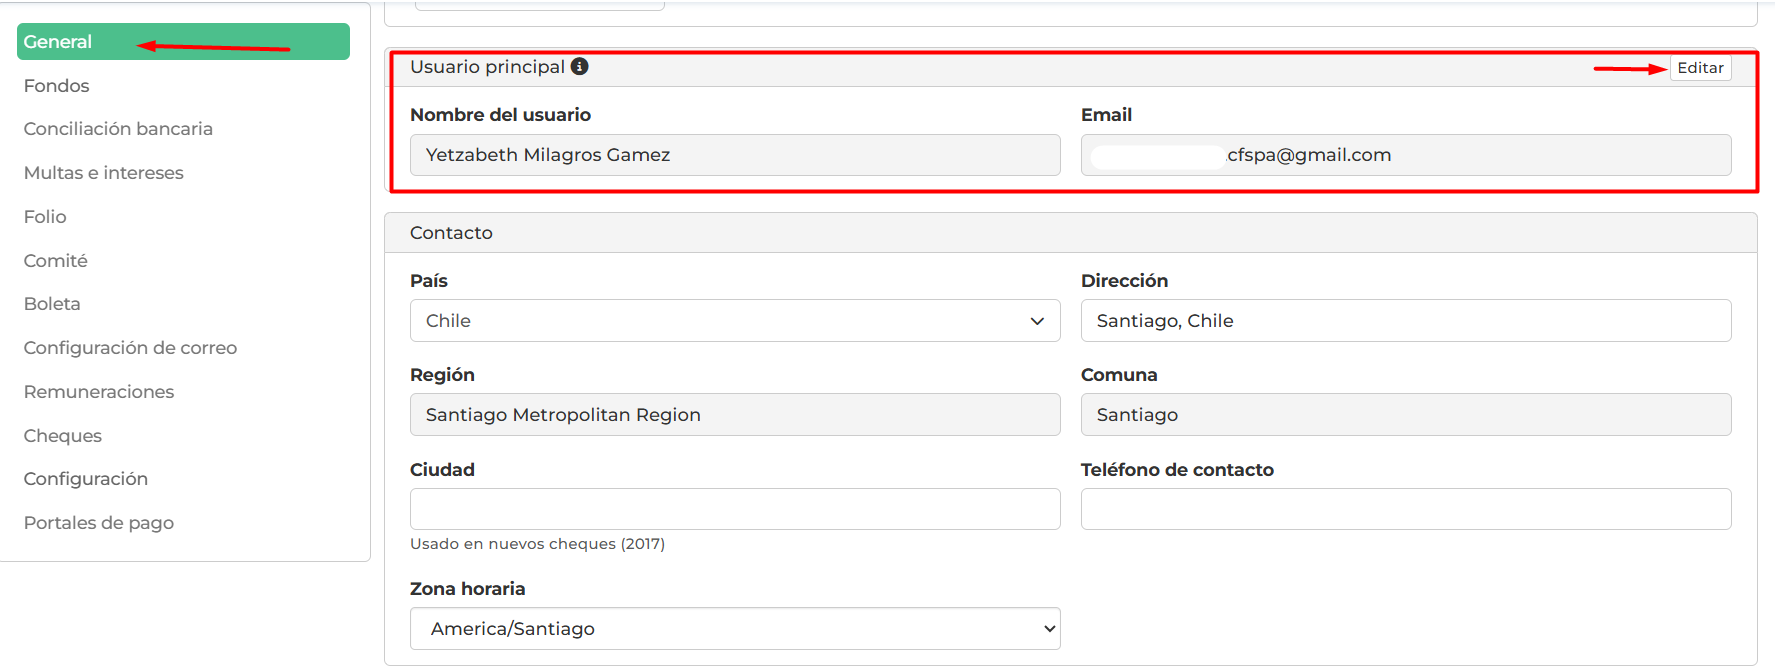Open Multas e intereses menu item

tap(104, 173)
